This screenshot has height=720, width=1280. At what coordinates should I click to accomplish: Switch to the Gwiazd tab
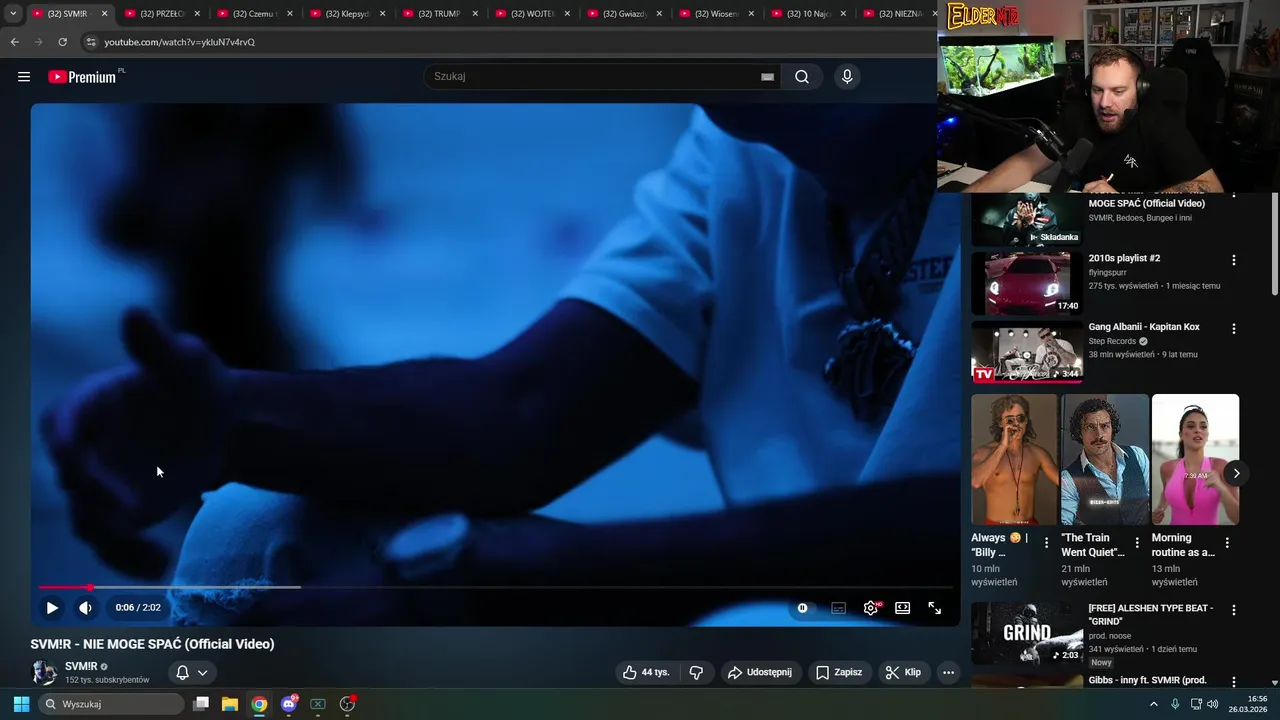(624, 14)
